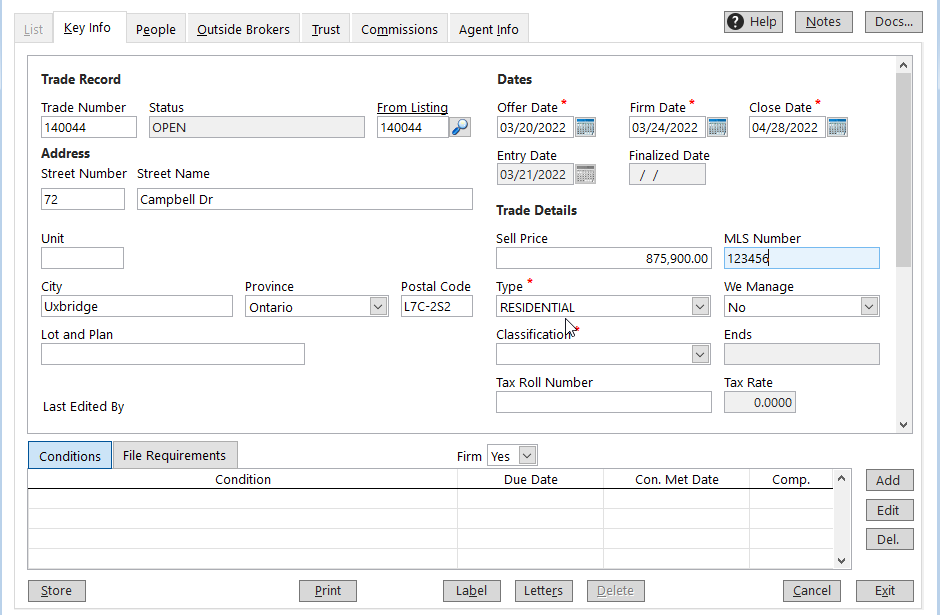Screen dimensions: 940x615
Task: Open the Close Date calendar picker
Action: [836, 127]
